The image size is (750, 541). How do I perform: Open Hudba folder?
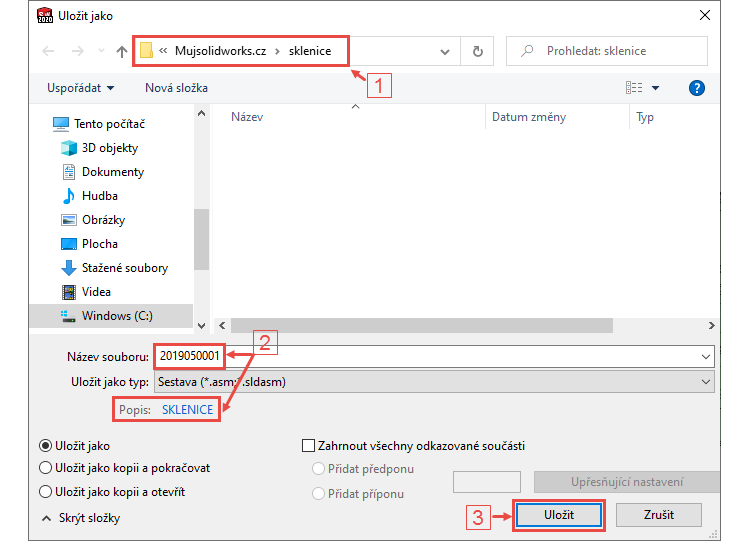(x=100, y=196)
